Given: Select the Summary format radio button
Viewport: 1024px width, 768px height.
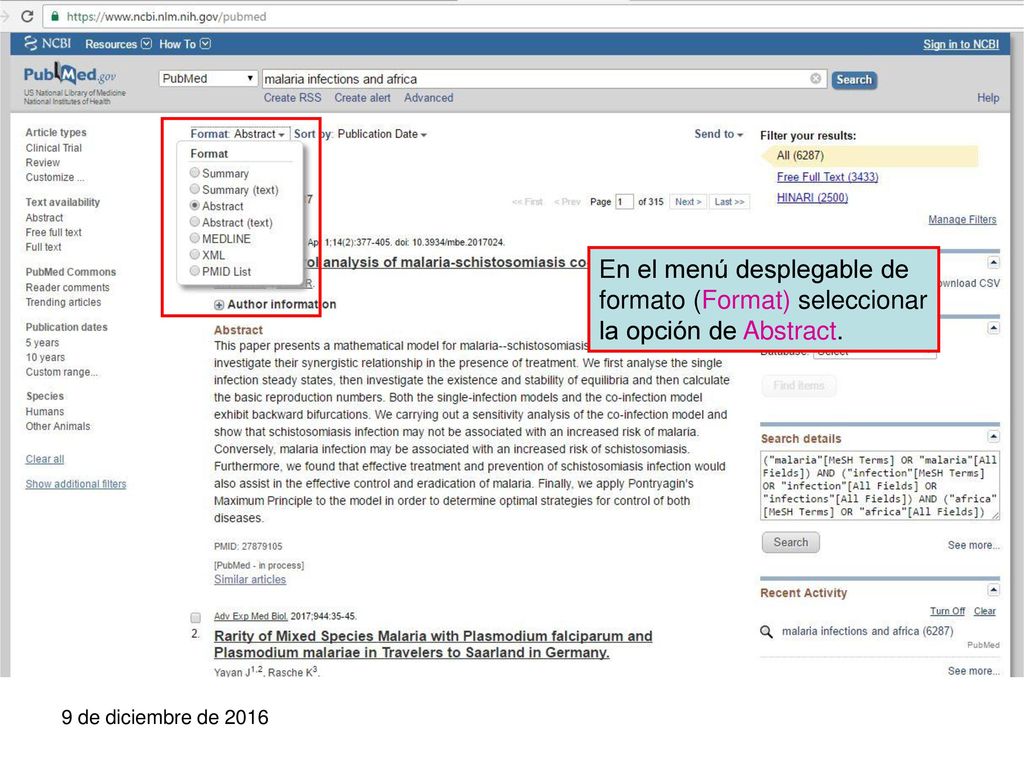Looking at the screenshot, I should coord(195,173).
